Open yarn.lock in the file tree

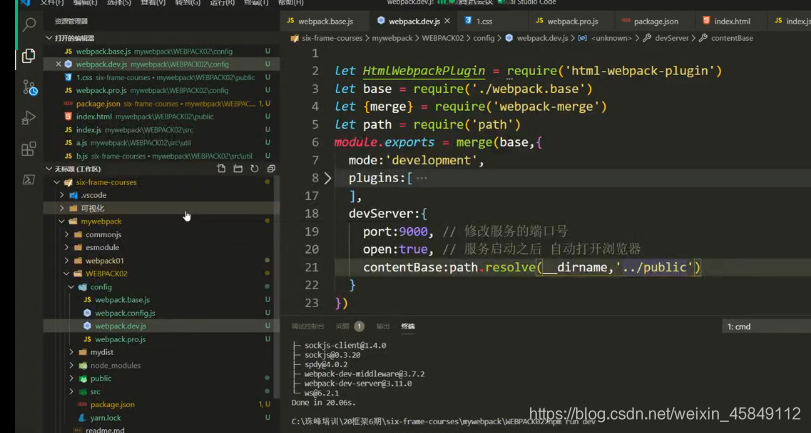click(x=106, y=417)
